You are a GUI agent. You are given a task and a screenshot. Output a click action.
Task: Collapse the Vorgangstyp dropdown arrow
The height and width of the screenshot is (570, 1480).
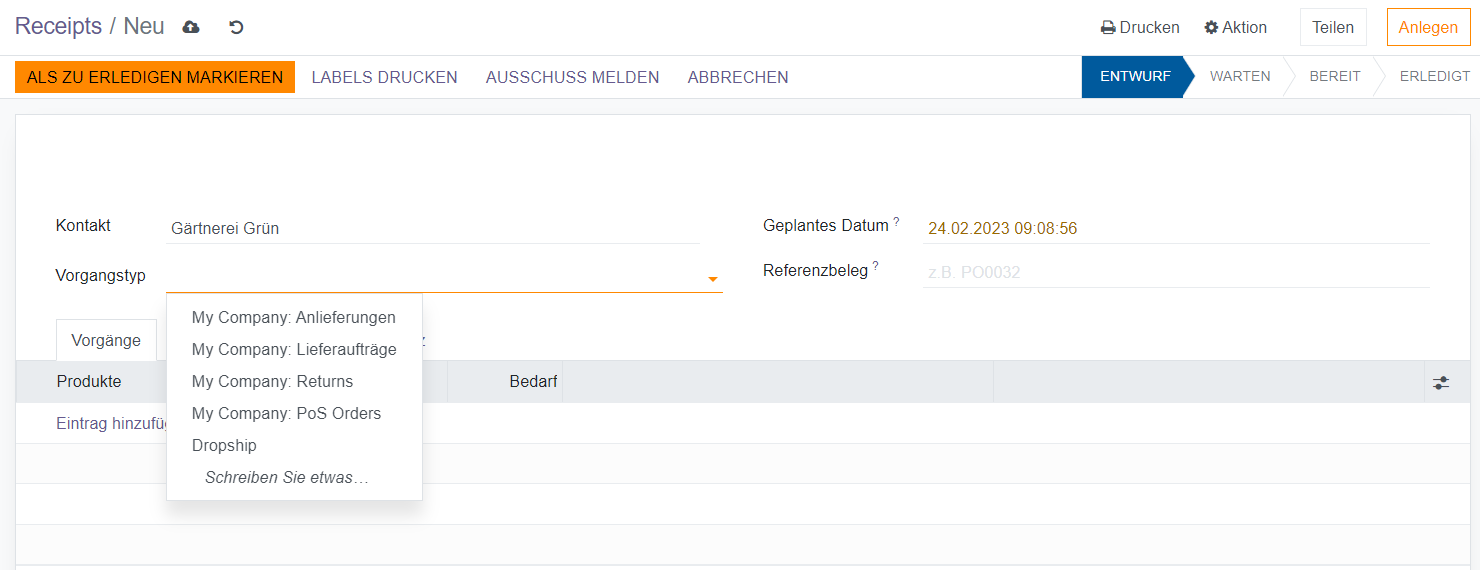[x=713, y=279]
